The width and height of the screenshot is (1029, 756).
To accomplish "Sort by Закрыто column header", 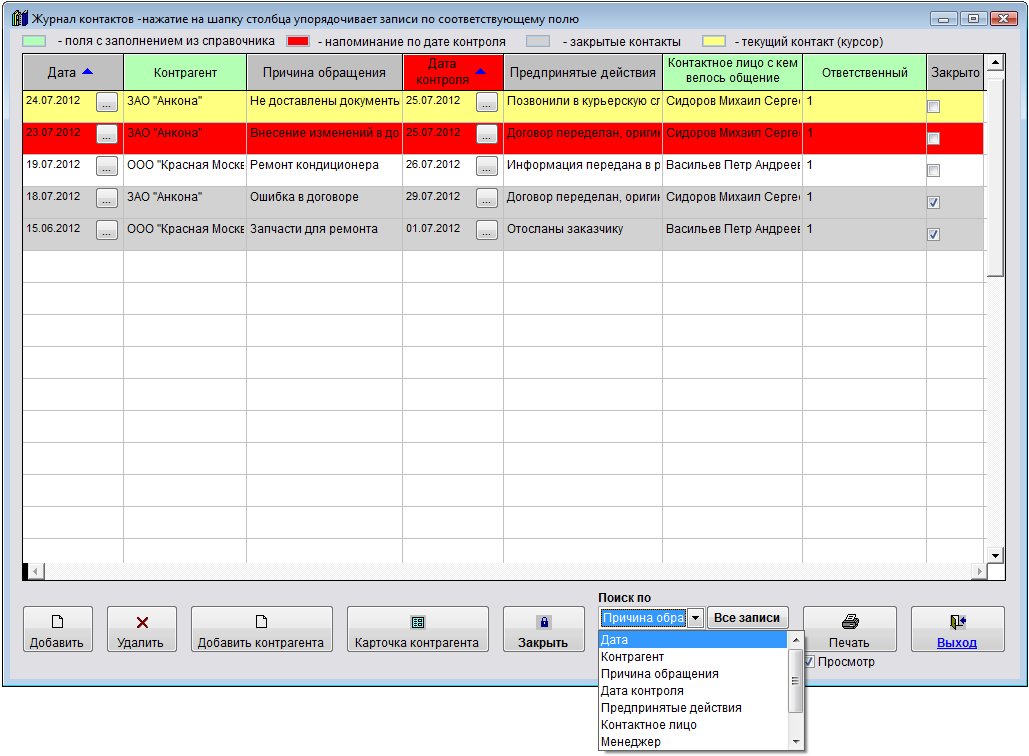I will [x=955, y=72].
